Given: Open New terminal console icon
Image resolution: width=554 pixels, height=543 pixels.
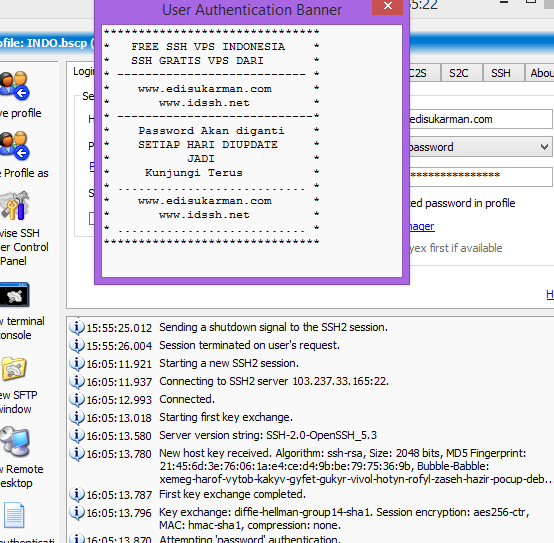Looking at the screenshot, I should click(x=14, y=295).
